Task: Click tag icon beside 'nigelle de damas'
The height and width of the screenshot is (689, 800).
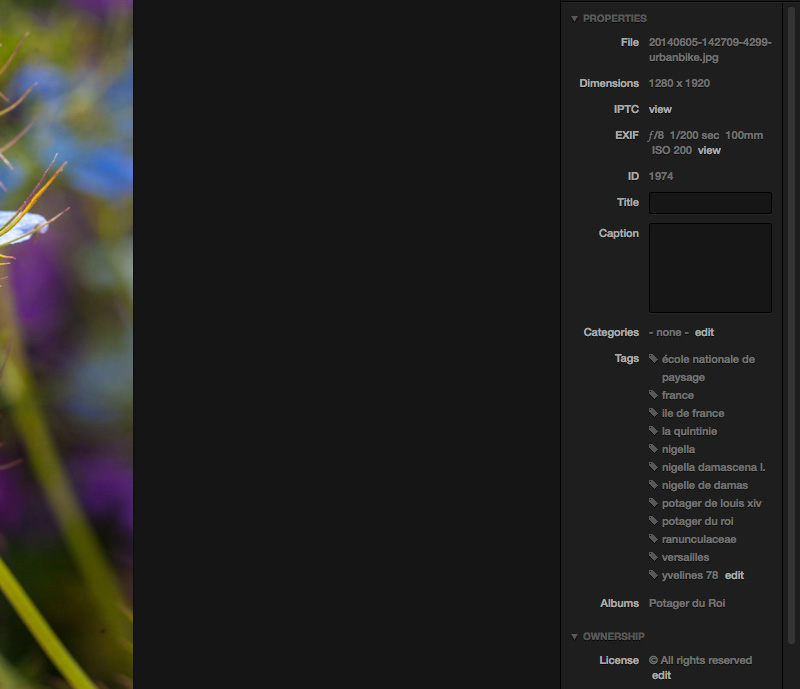Action: coord(653,484)
